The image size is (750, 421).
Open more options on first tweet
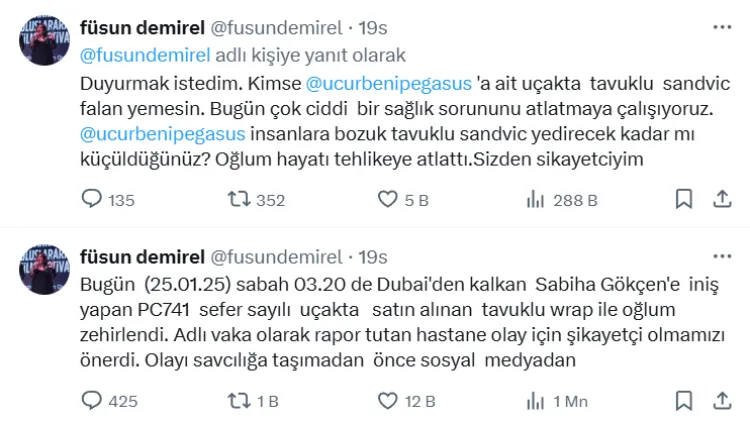point(721,27)
